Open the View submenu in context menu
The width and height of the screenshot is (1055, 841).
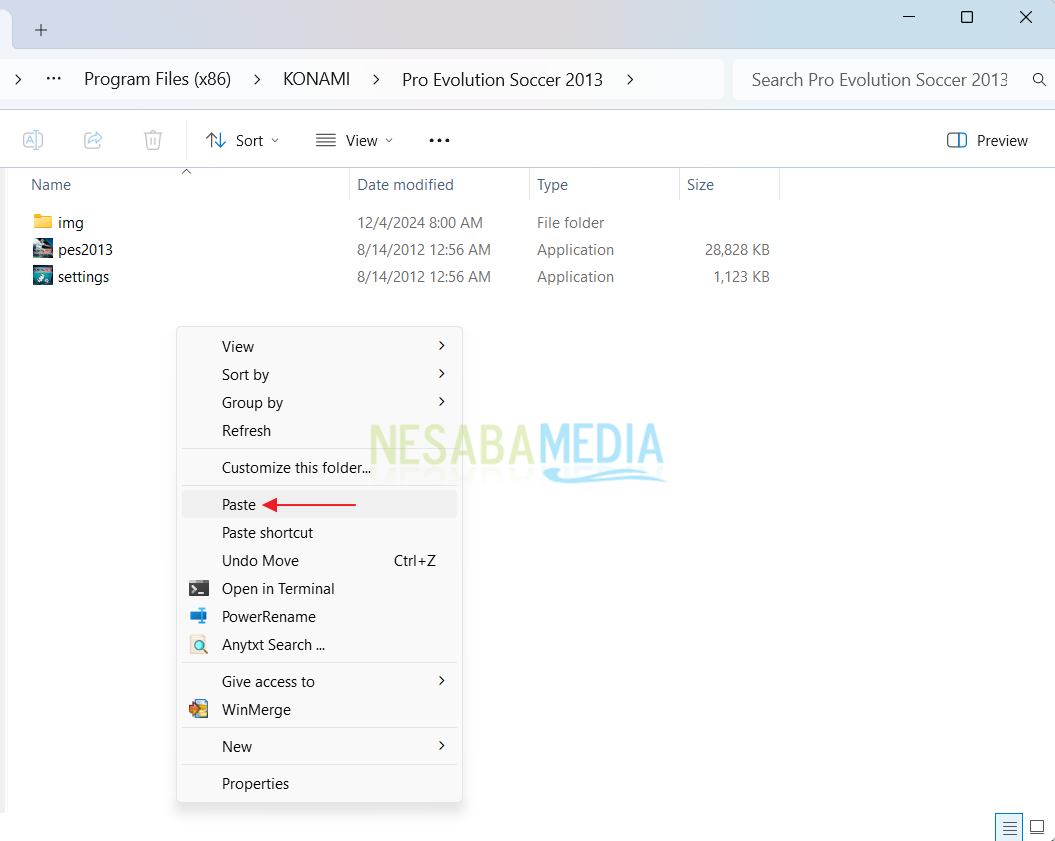tap(319, 346)
